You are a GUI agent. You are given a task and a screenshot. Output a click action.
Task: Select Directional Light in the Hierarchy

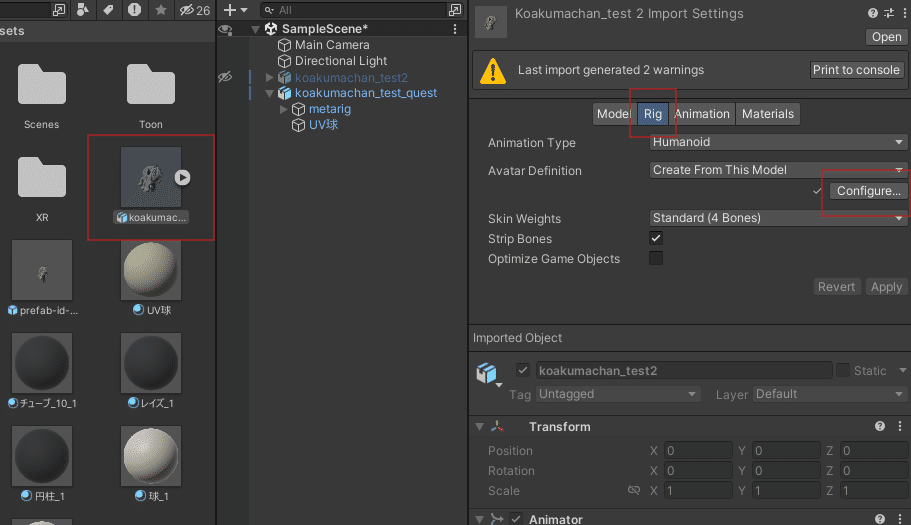click(x=340, y=60)
